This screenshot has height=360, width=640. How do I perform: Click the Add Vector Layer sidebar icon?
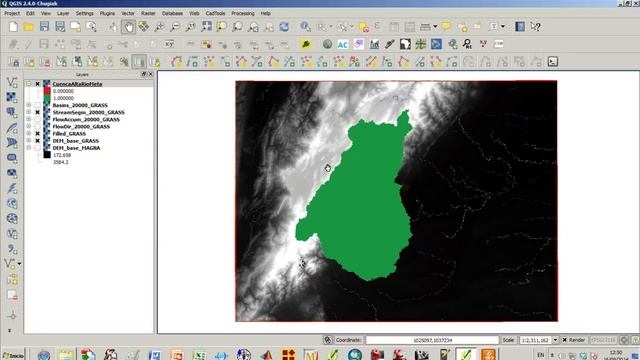(x=12, y=82)
